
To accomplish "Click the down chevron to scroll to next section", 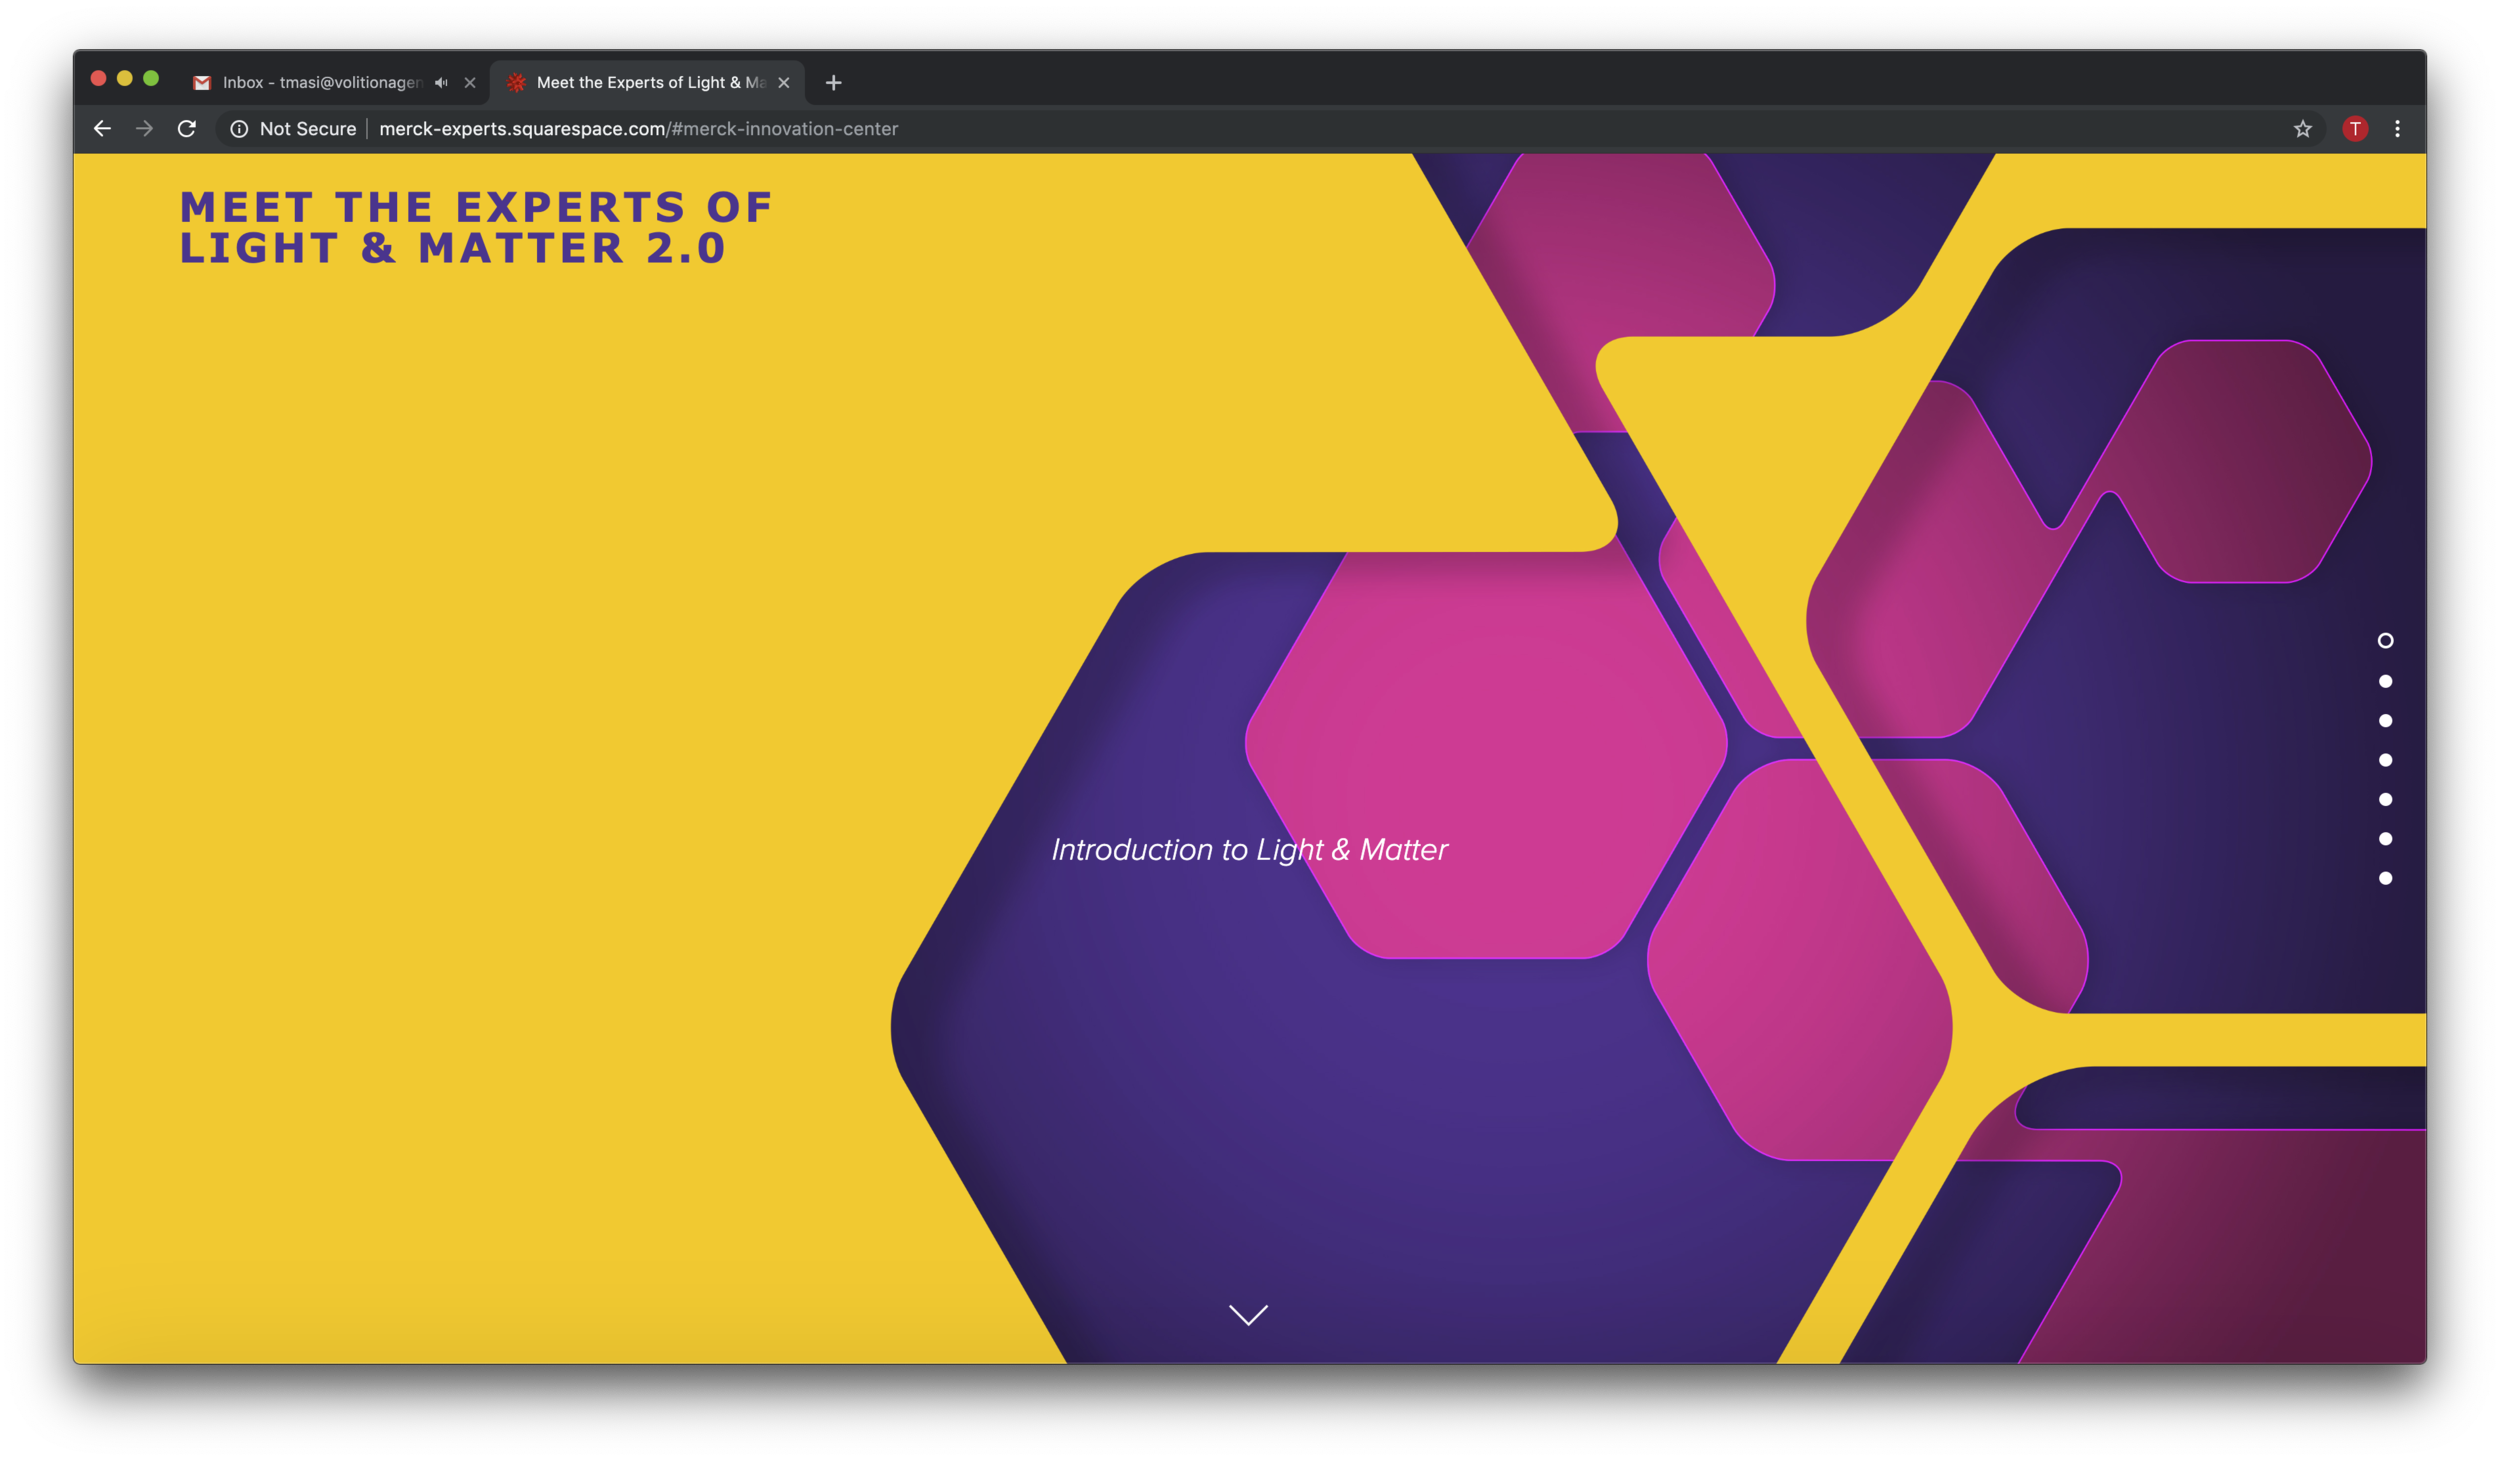I will [1248, 1315].
